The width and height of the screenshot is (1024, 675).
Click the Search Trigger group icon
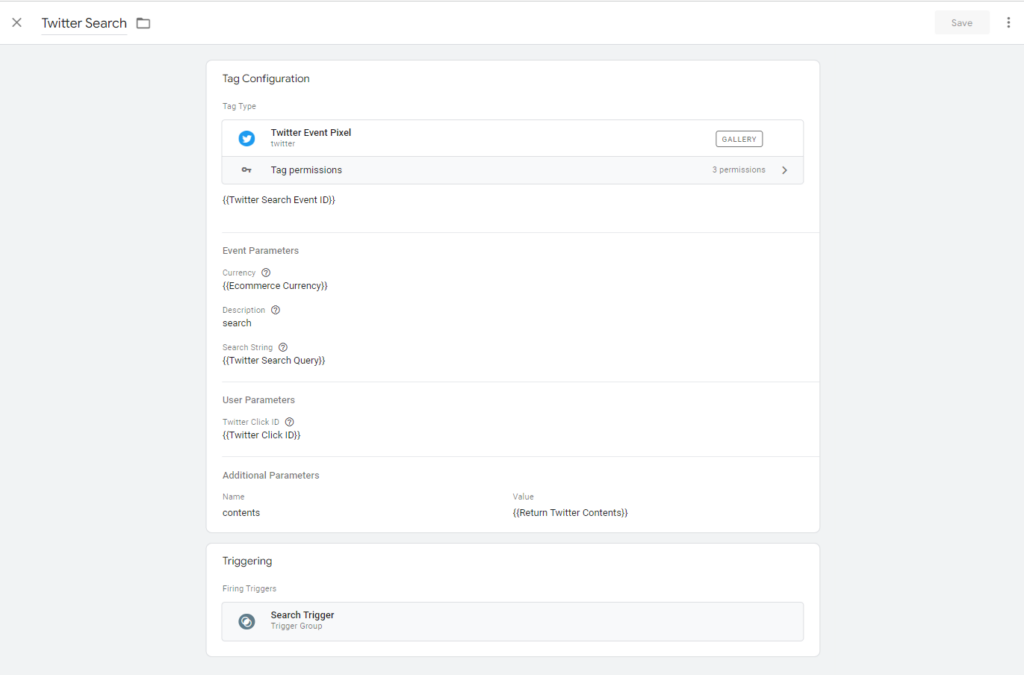click(x=246, y=621)
